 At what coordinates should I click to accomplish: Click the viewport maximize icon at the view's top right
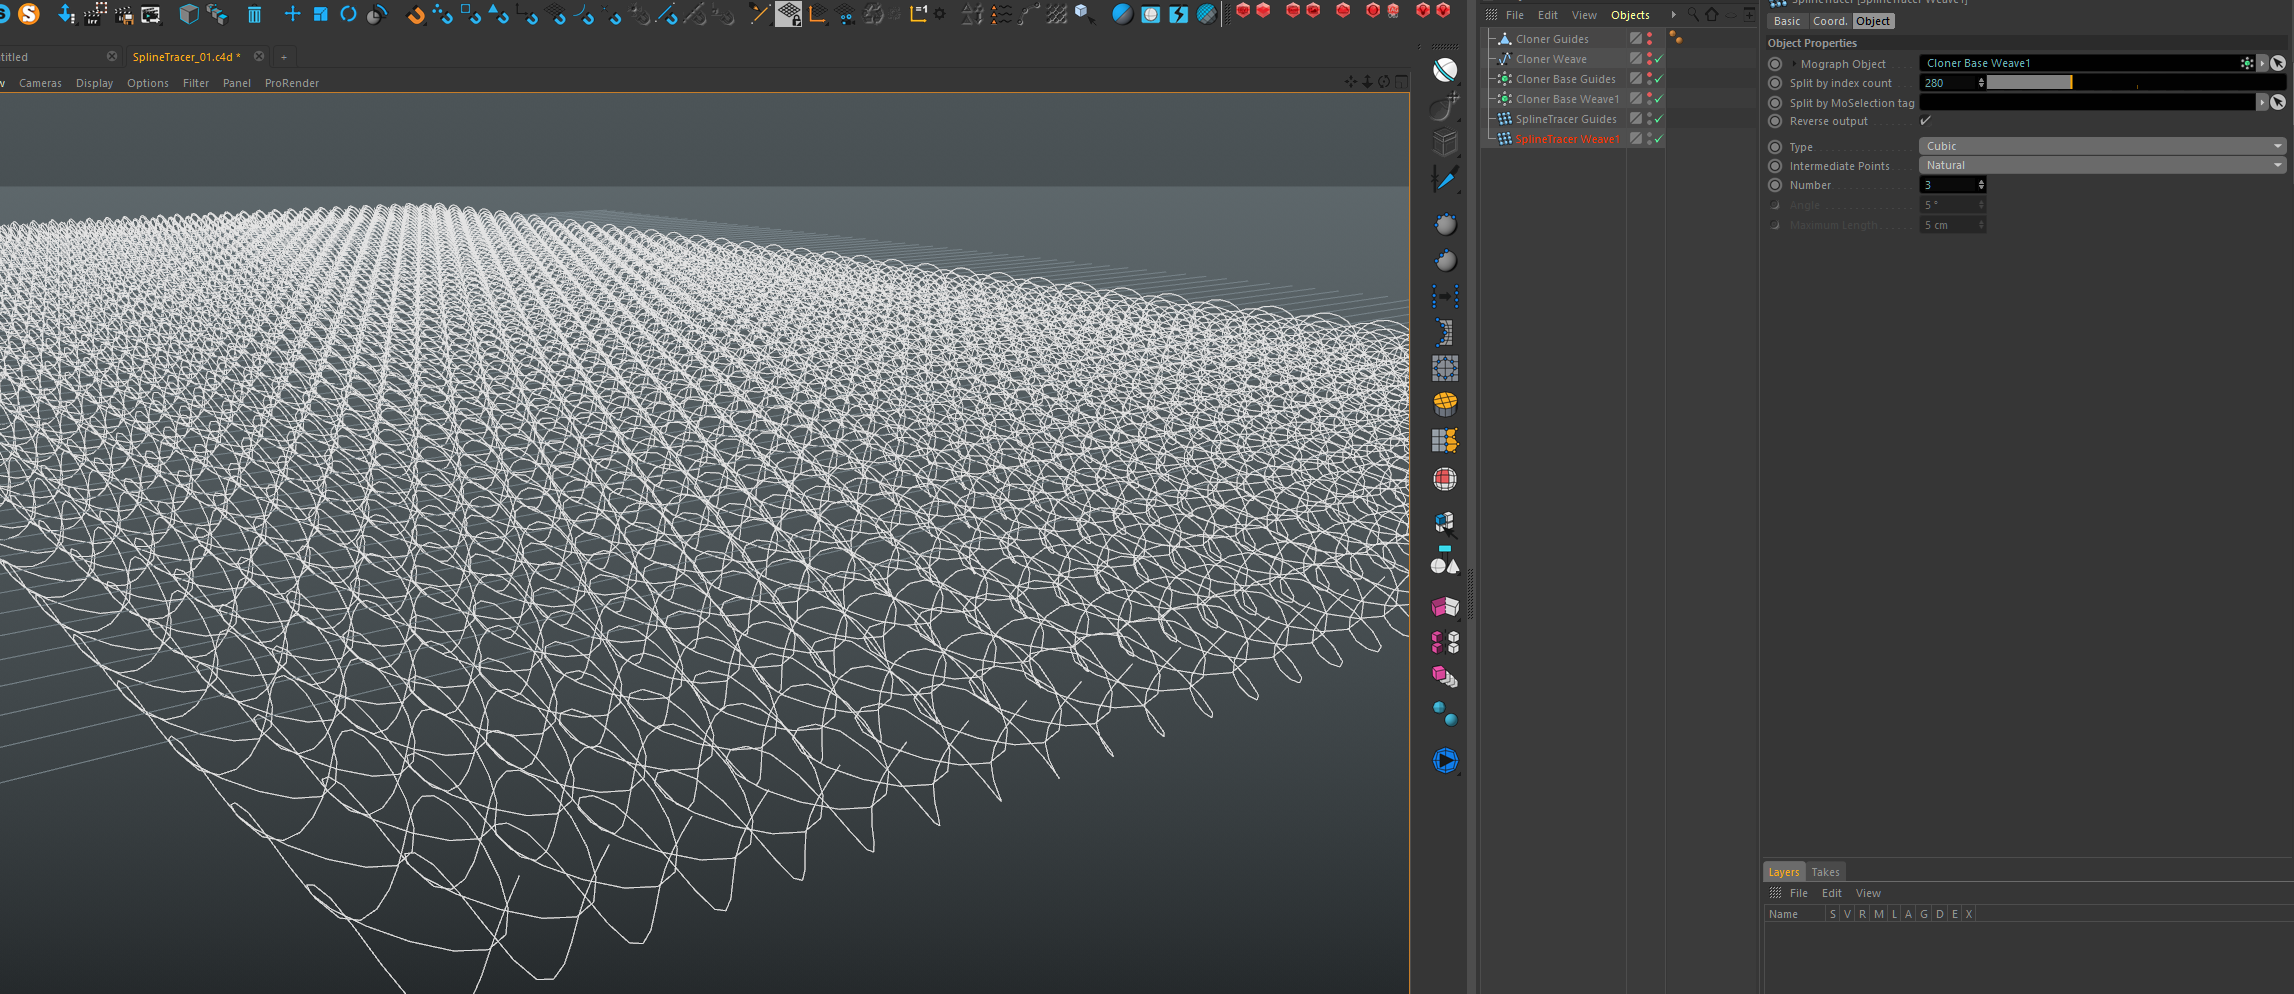click(x=1401, y=82)
